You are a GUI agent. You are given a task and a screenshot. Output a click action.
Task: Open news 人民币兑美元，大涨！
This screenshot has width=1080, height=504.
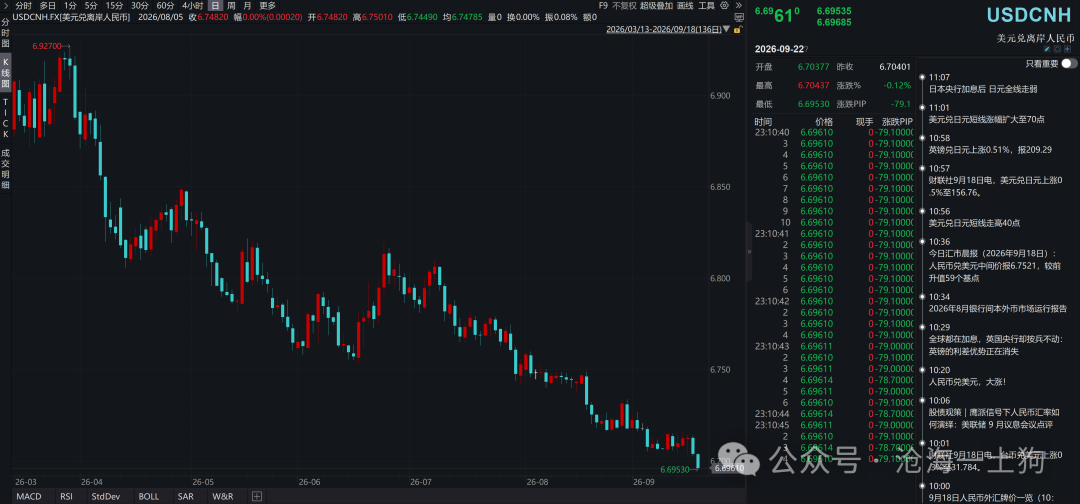[x=968, y=381]
